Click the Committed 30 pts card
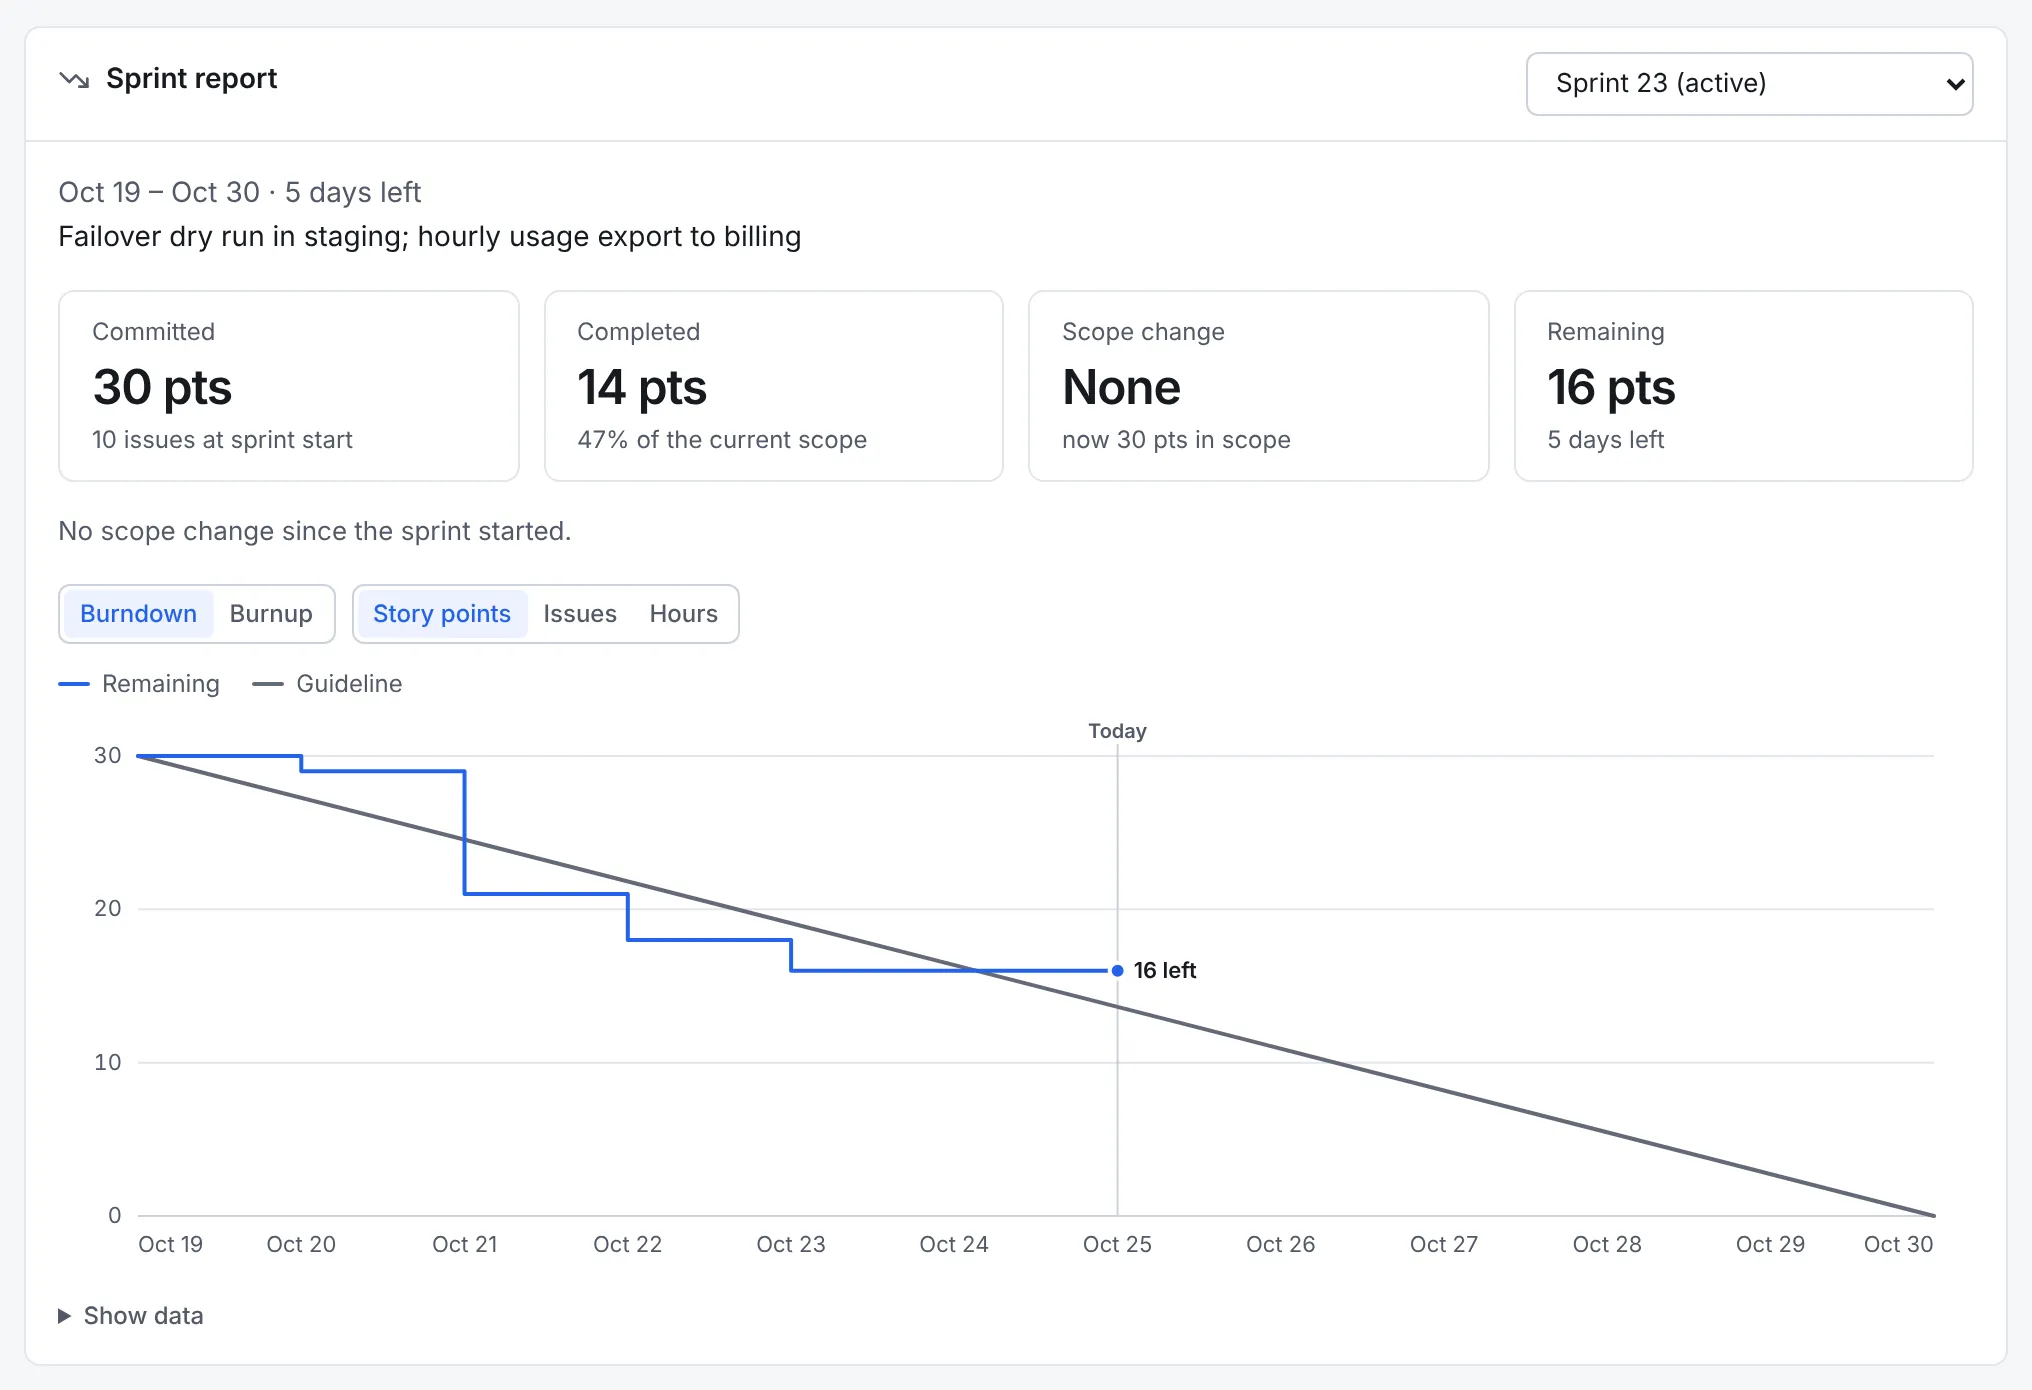2032x1390 pixels. point(289,386)
